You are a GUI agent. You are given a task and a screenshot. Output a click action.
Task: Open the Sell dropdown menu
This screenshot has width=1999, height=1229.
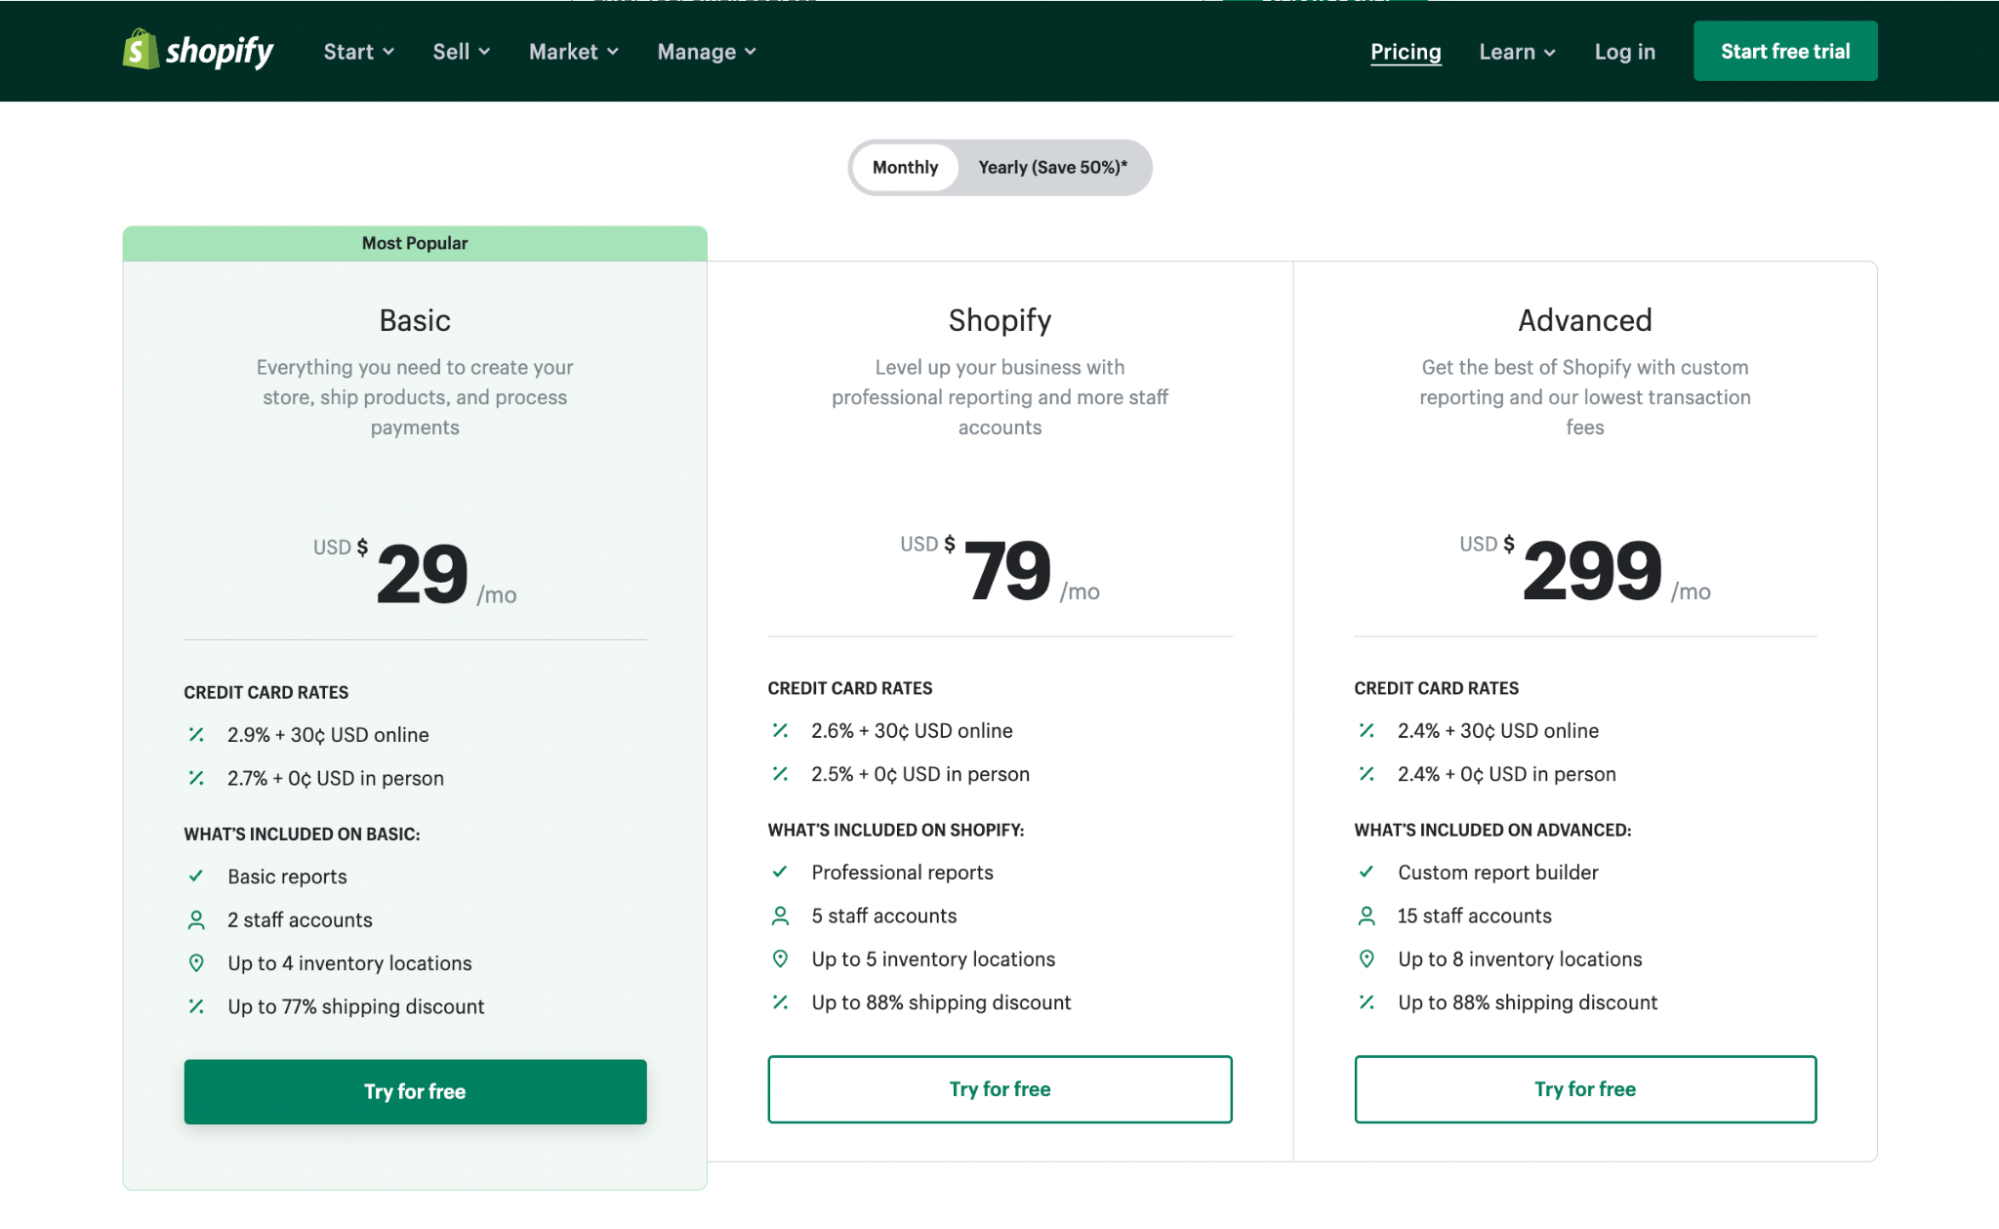(461, 52)
